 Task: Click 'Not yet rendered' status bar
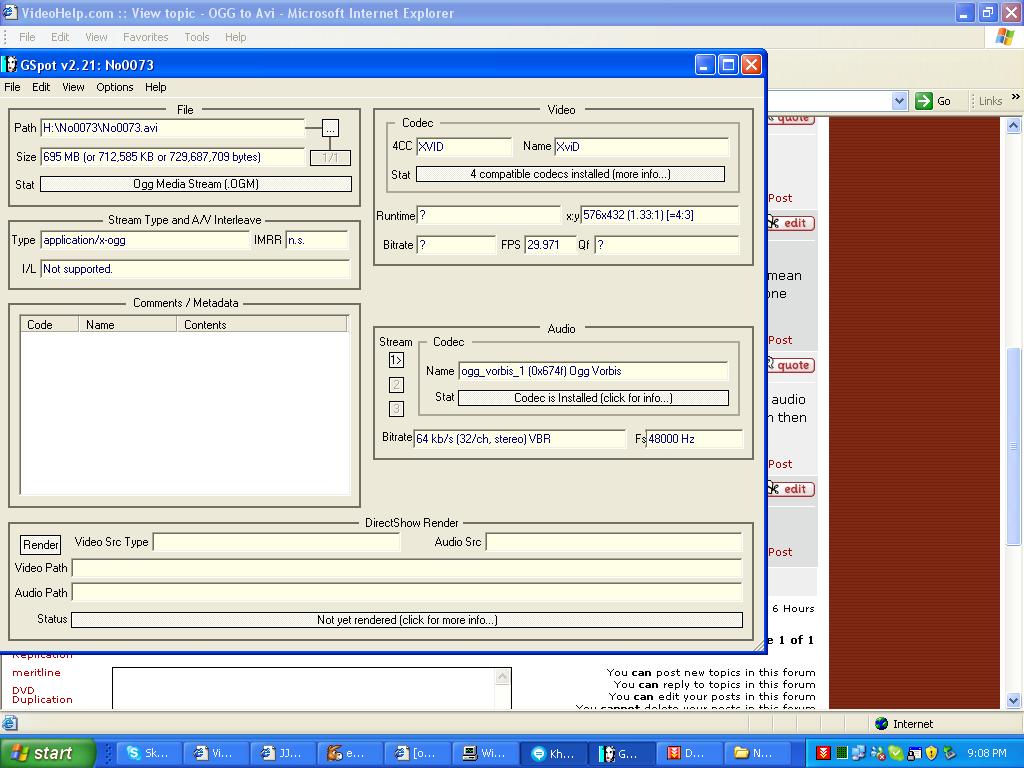point(407,620)
